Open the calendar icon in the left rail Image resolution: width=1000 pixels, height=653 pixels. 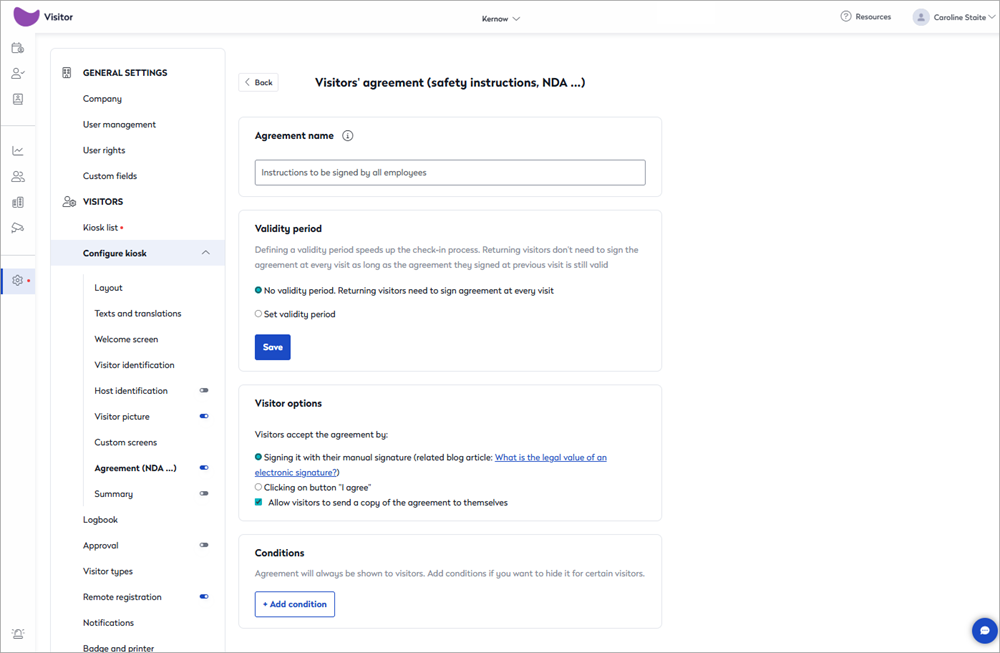(x=17, y=48)
